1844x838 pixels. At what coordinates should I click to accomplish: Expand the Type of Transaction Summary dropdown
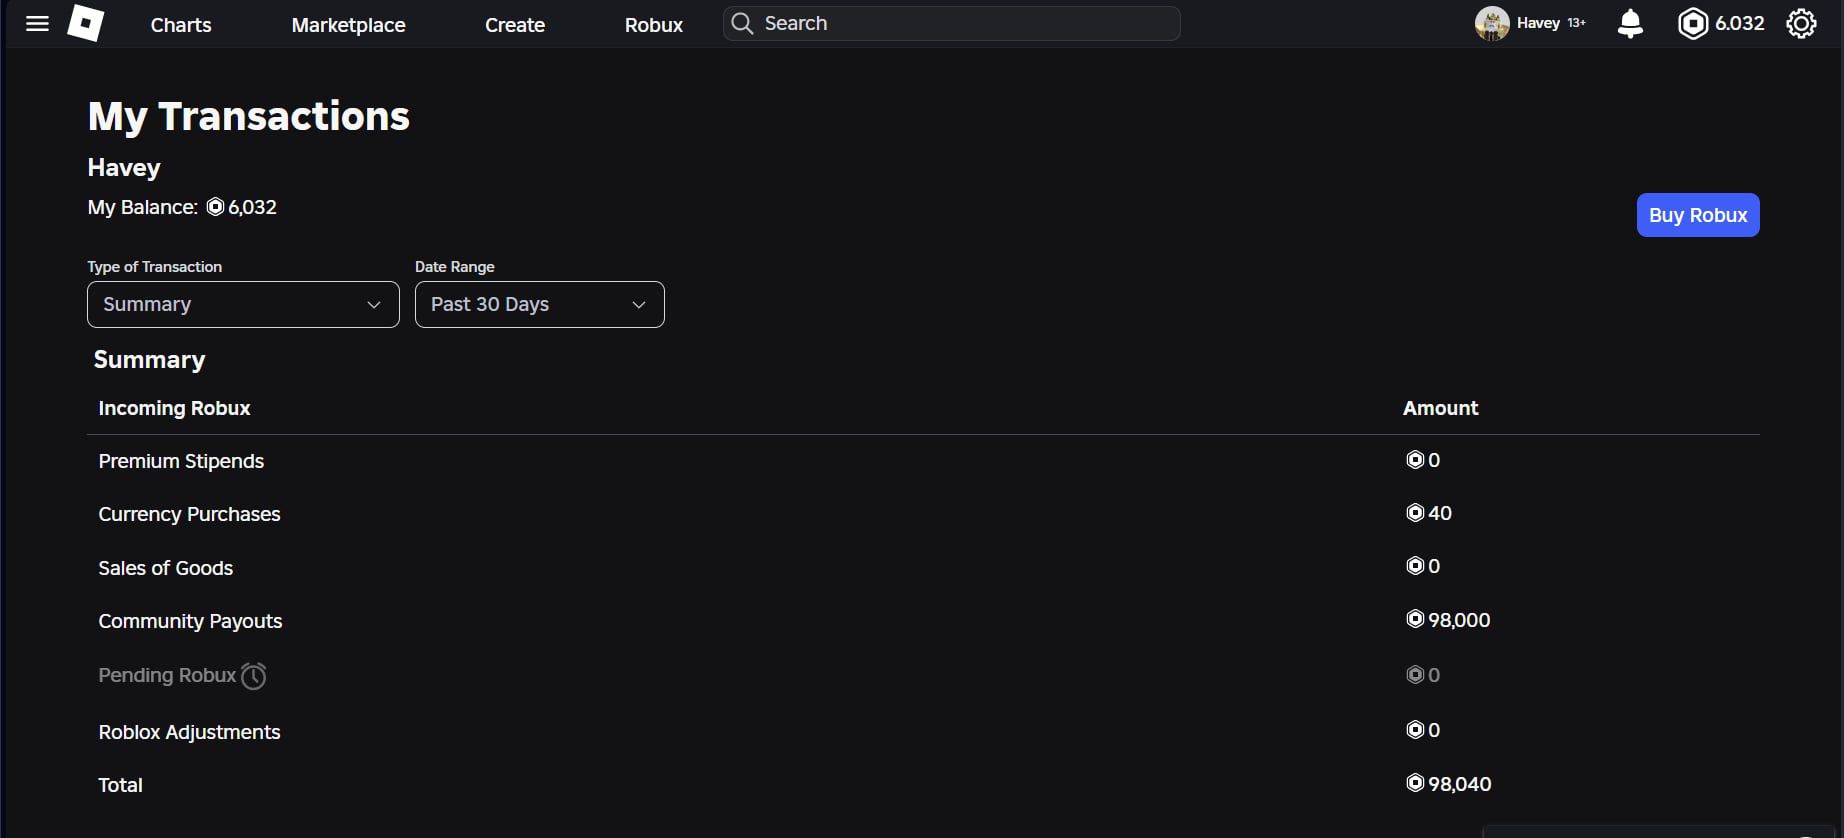coord(243,304)
